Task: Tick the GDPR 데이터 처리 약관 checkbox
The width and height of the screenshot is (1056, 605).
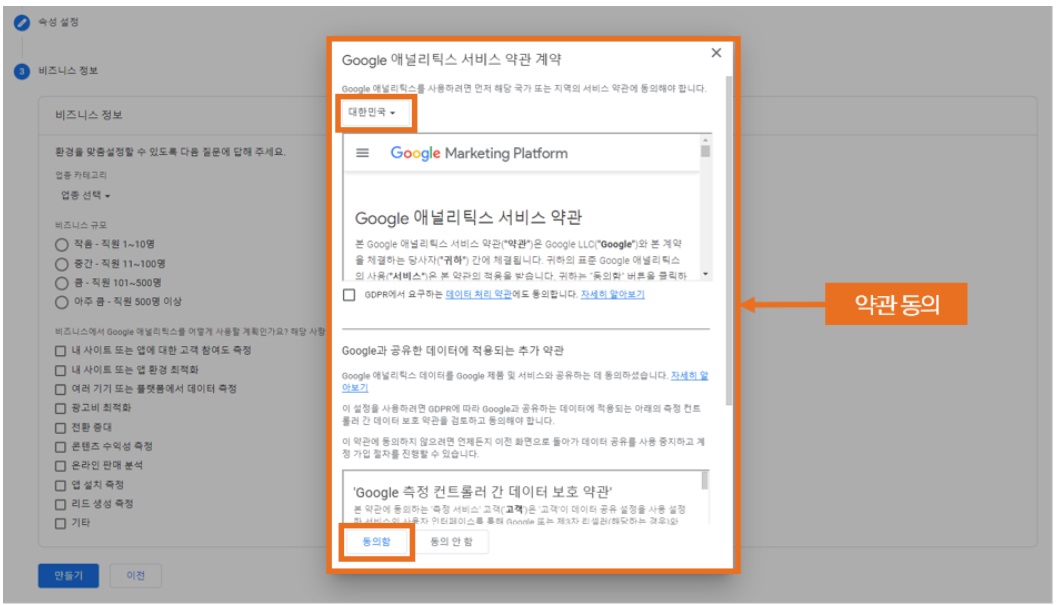Action: tap(349, 294)
